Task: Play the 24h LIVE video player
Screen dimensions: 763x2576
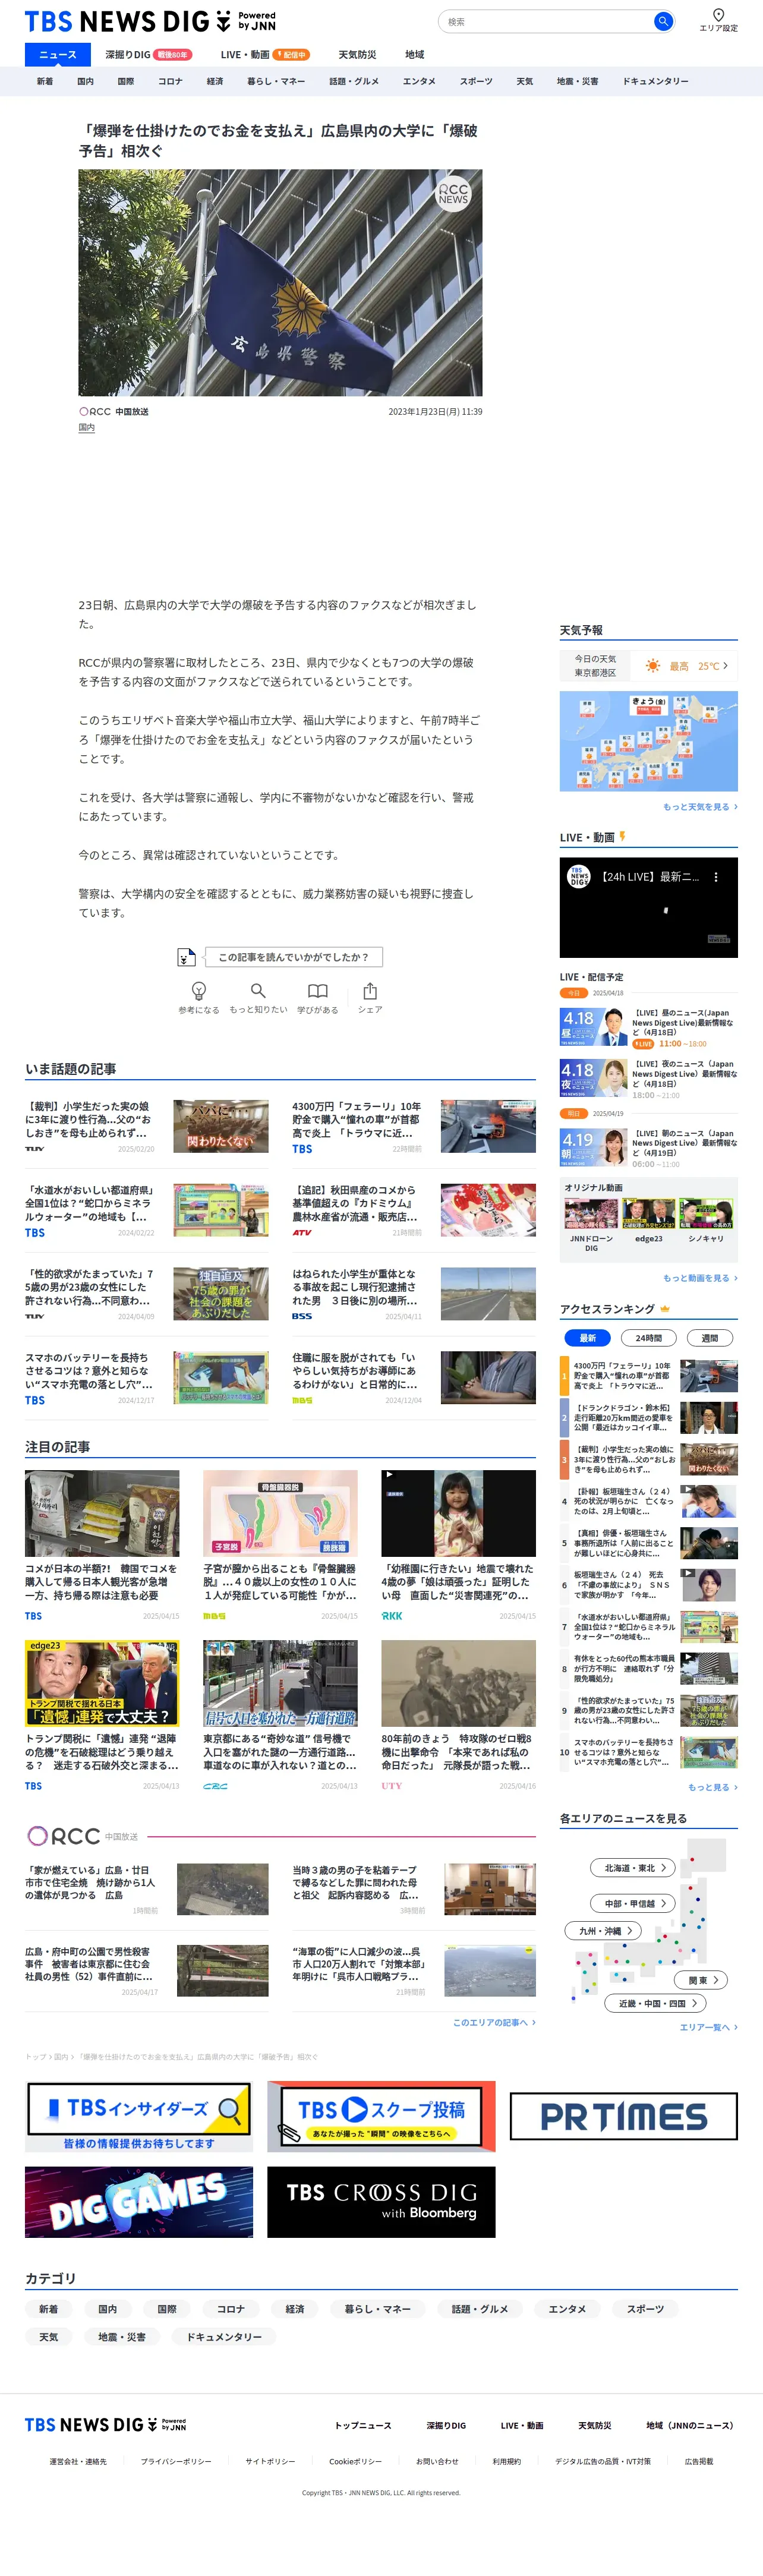Action: coord(649,908)
